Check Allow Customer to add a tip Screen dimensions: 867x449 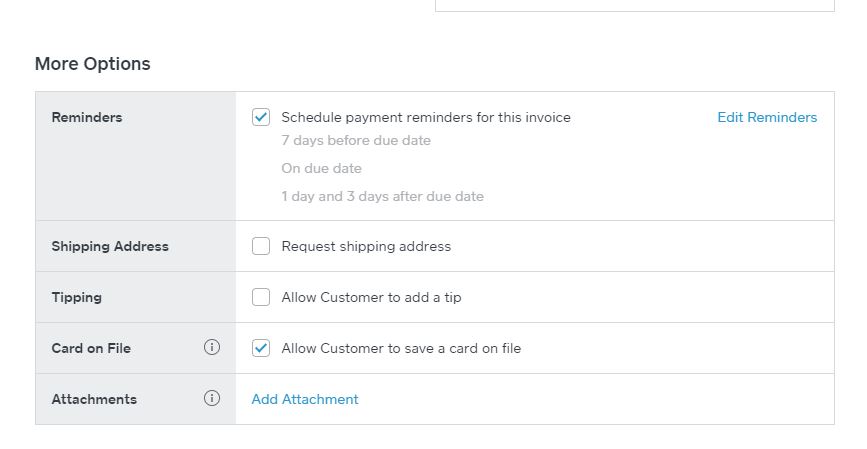tap(261, 297)
